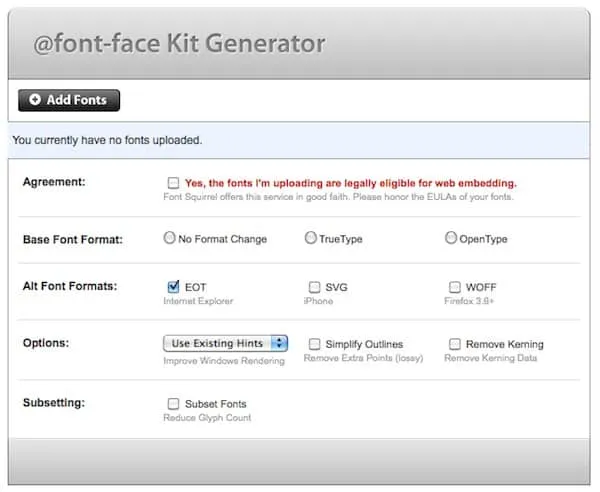Click the red agreement text label
Viewport: 600px width, 492px height.
[350, 183]
